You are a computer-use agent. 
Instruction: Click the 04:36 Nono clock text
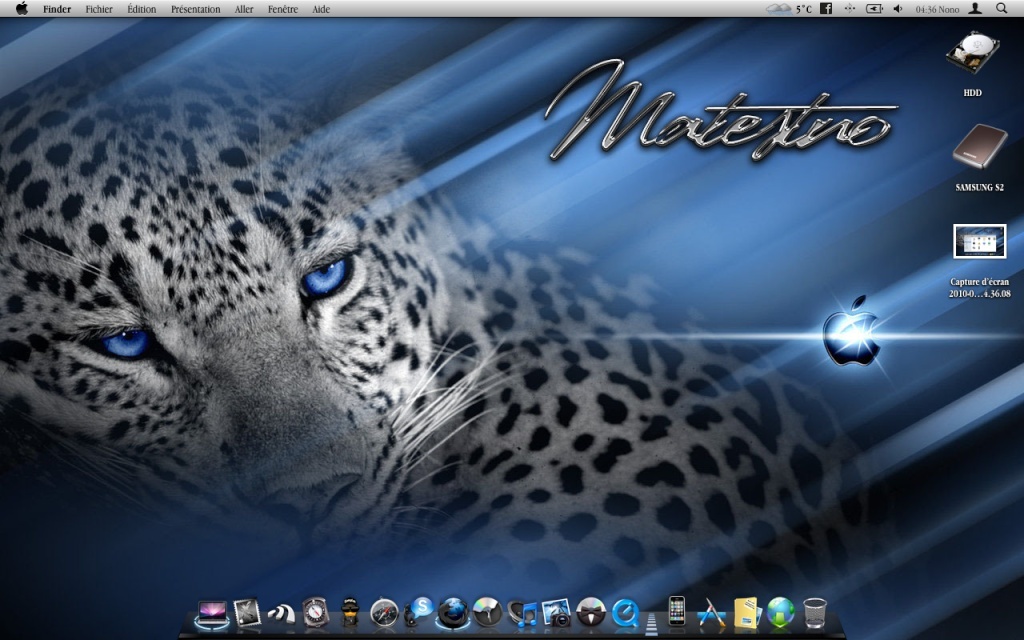937,9
